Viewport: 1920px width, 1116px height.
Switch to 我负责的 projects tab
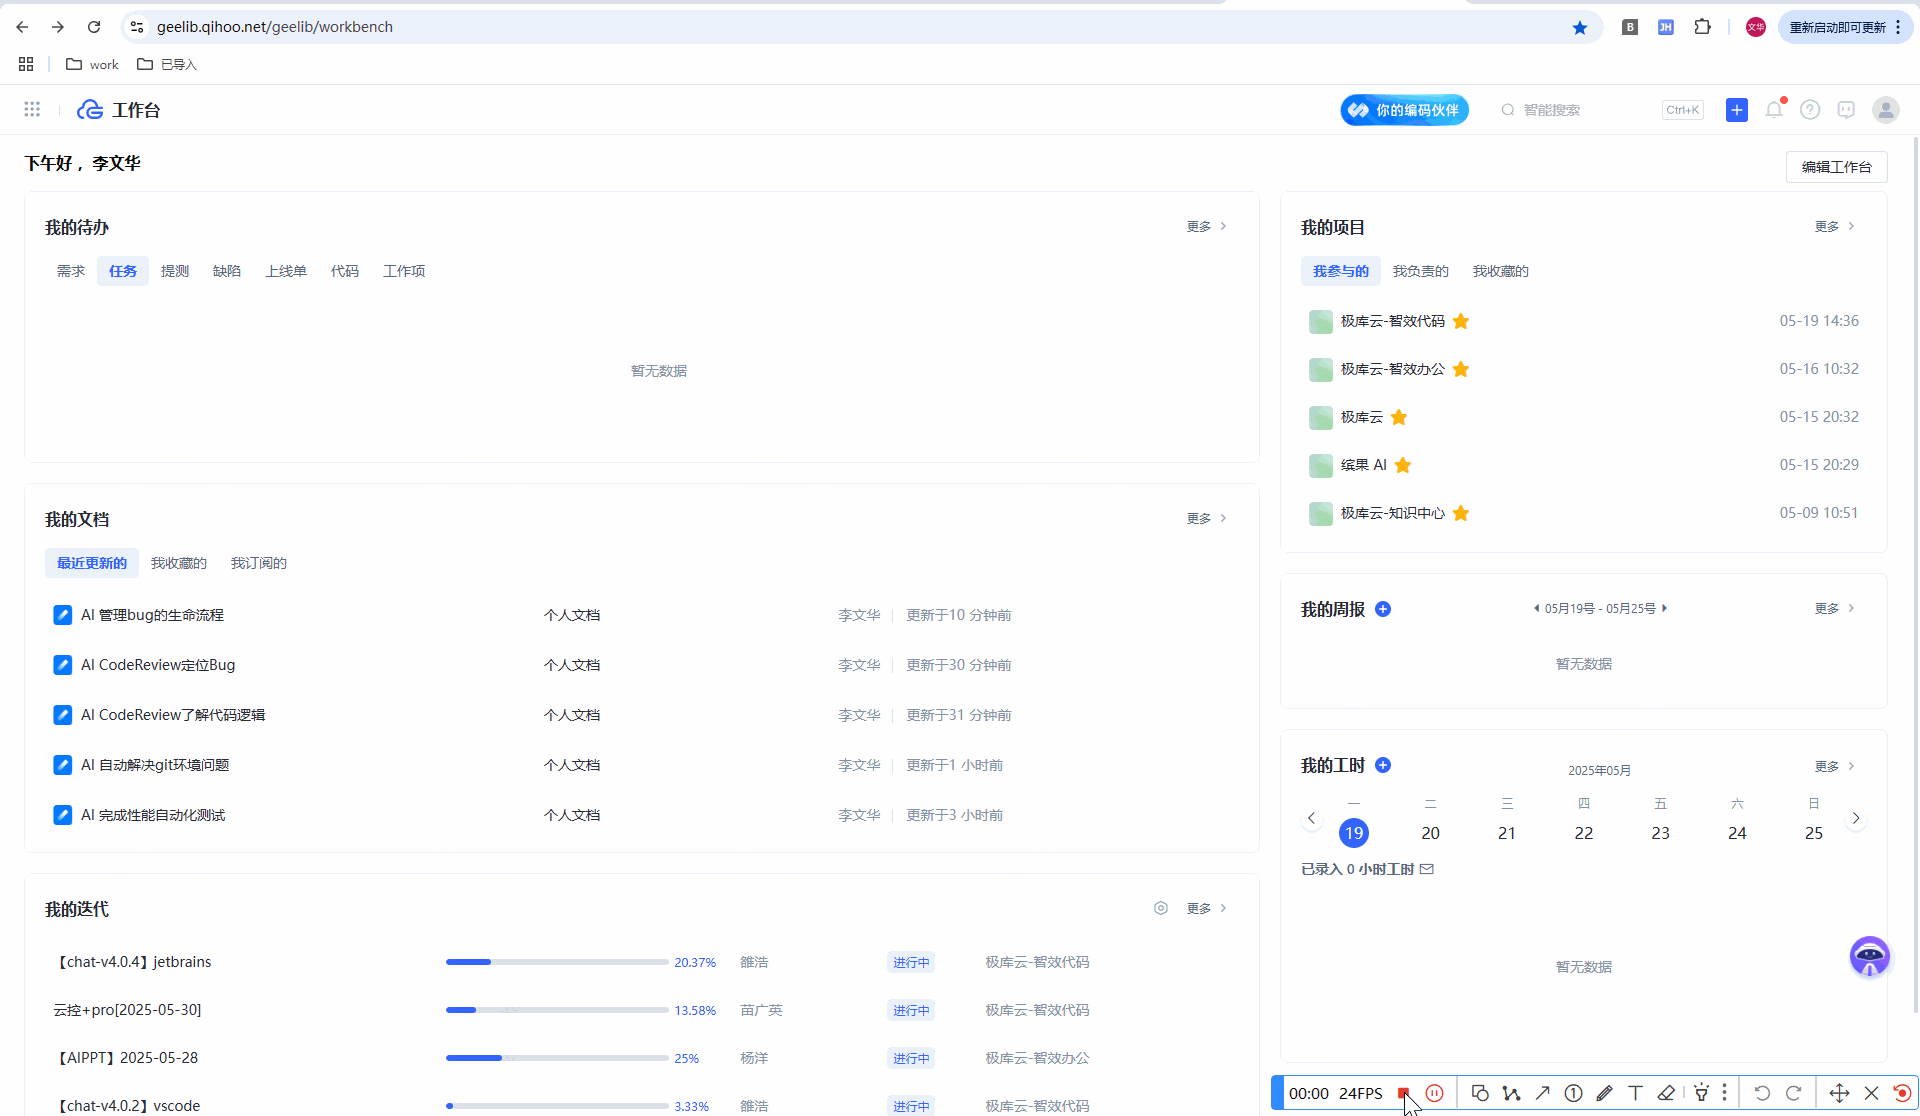pyautogui.click(x=1420, y=271)
